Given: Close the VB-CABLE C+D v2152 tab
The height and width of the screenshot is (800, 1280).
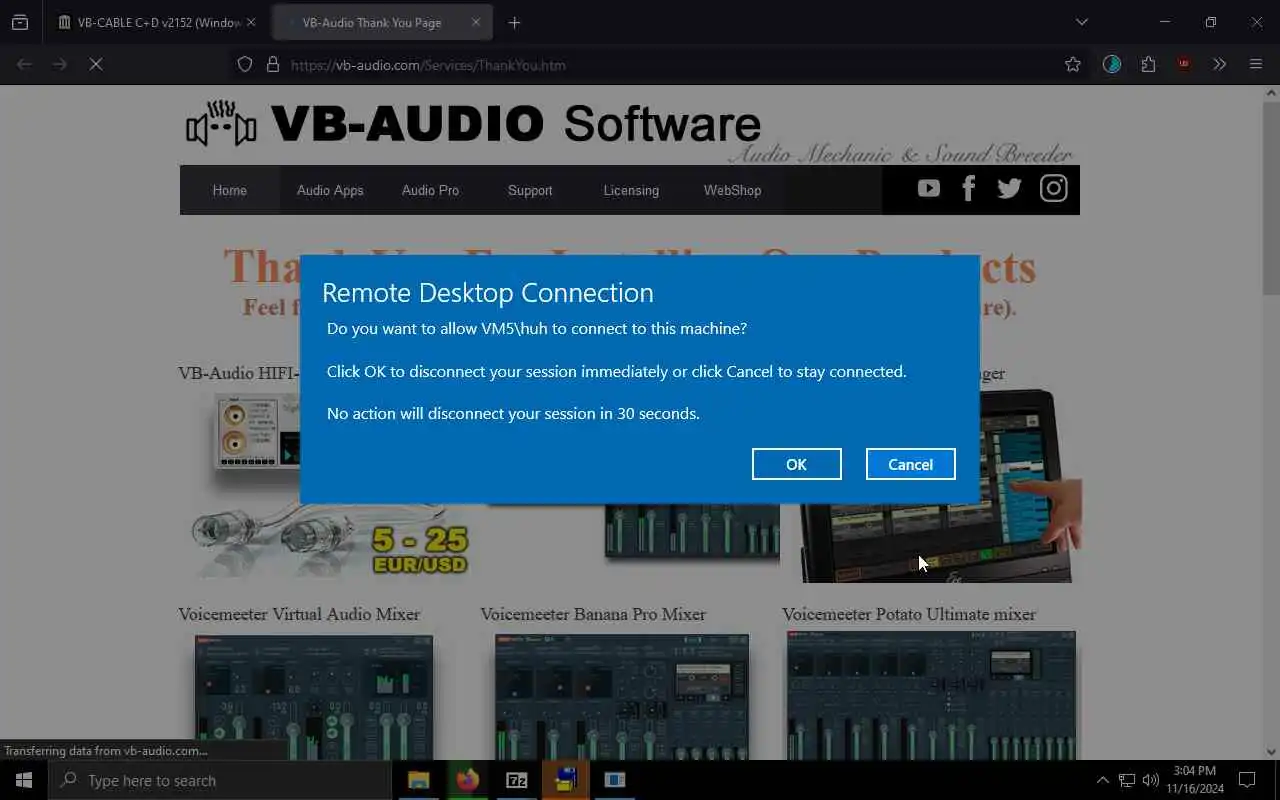Looking at the screenshot, I should (251, 22).
